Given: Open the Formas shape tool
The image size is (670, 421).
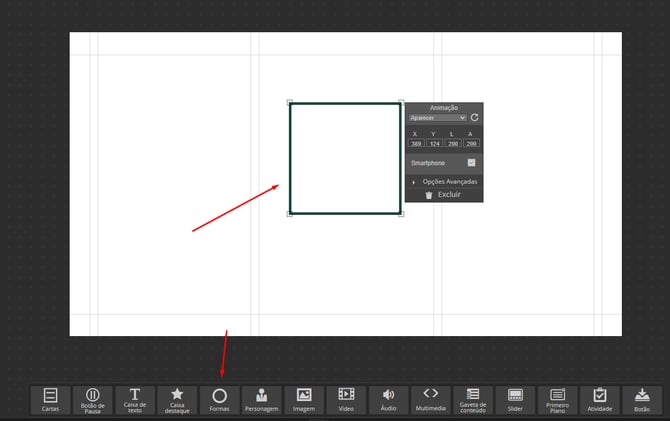Looking at the screenshot, I should click(219, 400).
